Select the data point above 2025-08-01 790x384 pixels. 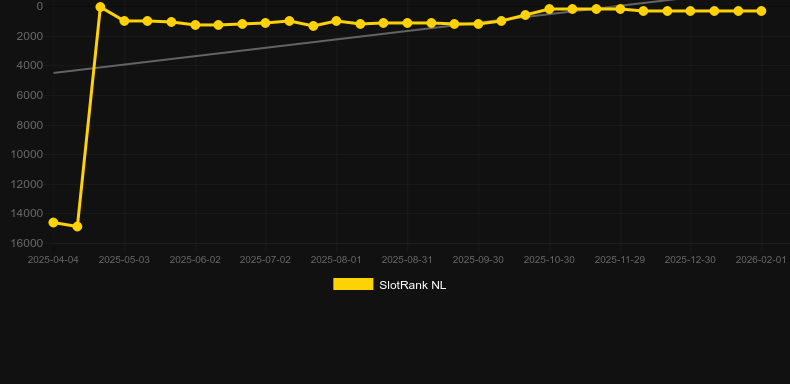336,21
